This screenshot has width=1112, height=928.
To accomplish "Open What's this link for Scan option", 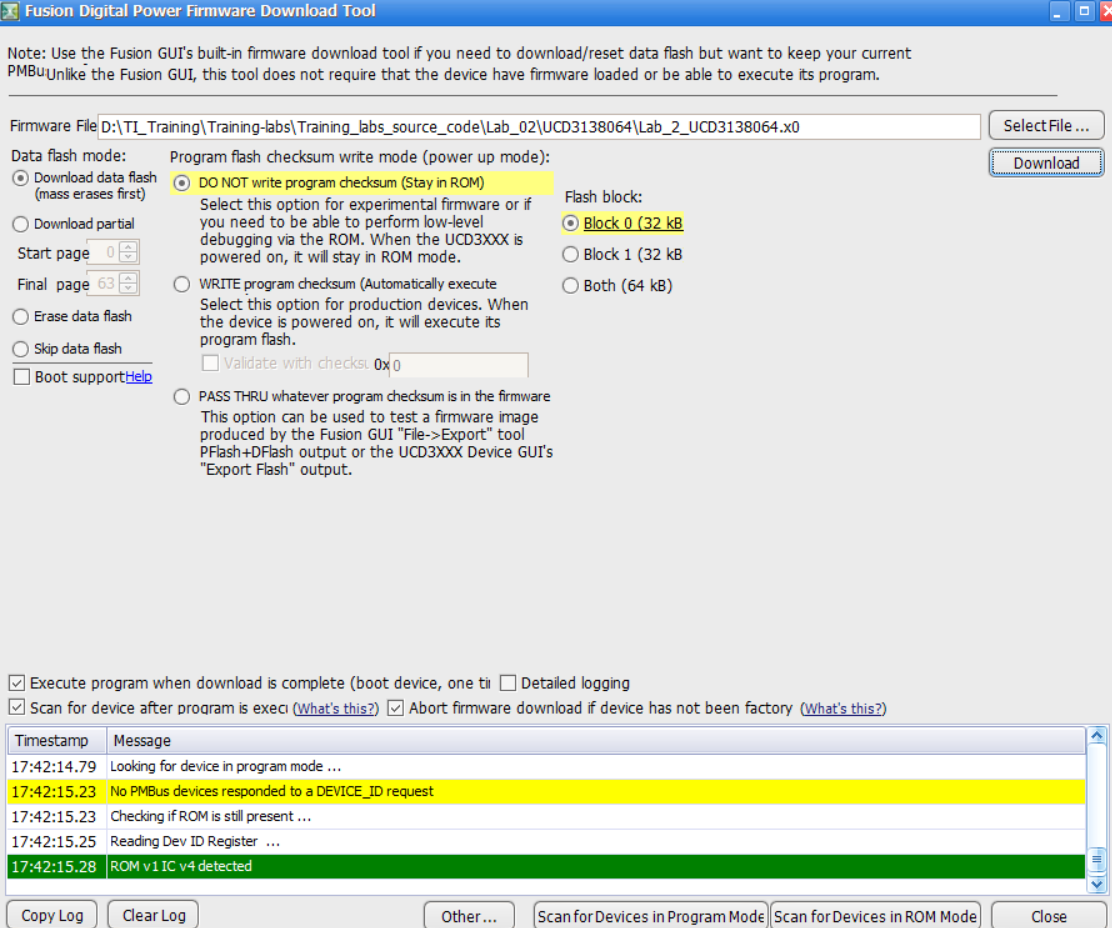I will pyautogui.click(x=336, y=708).
